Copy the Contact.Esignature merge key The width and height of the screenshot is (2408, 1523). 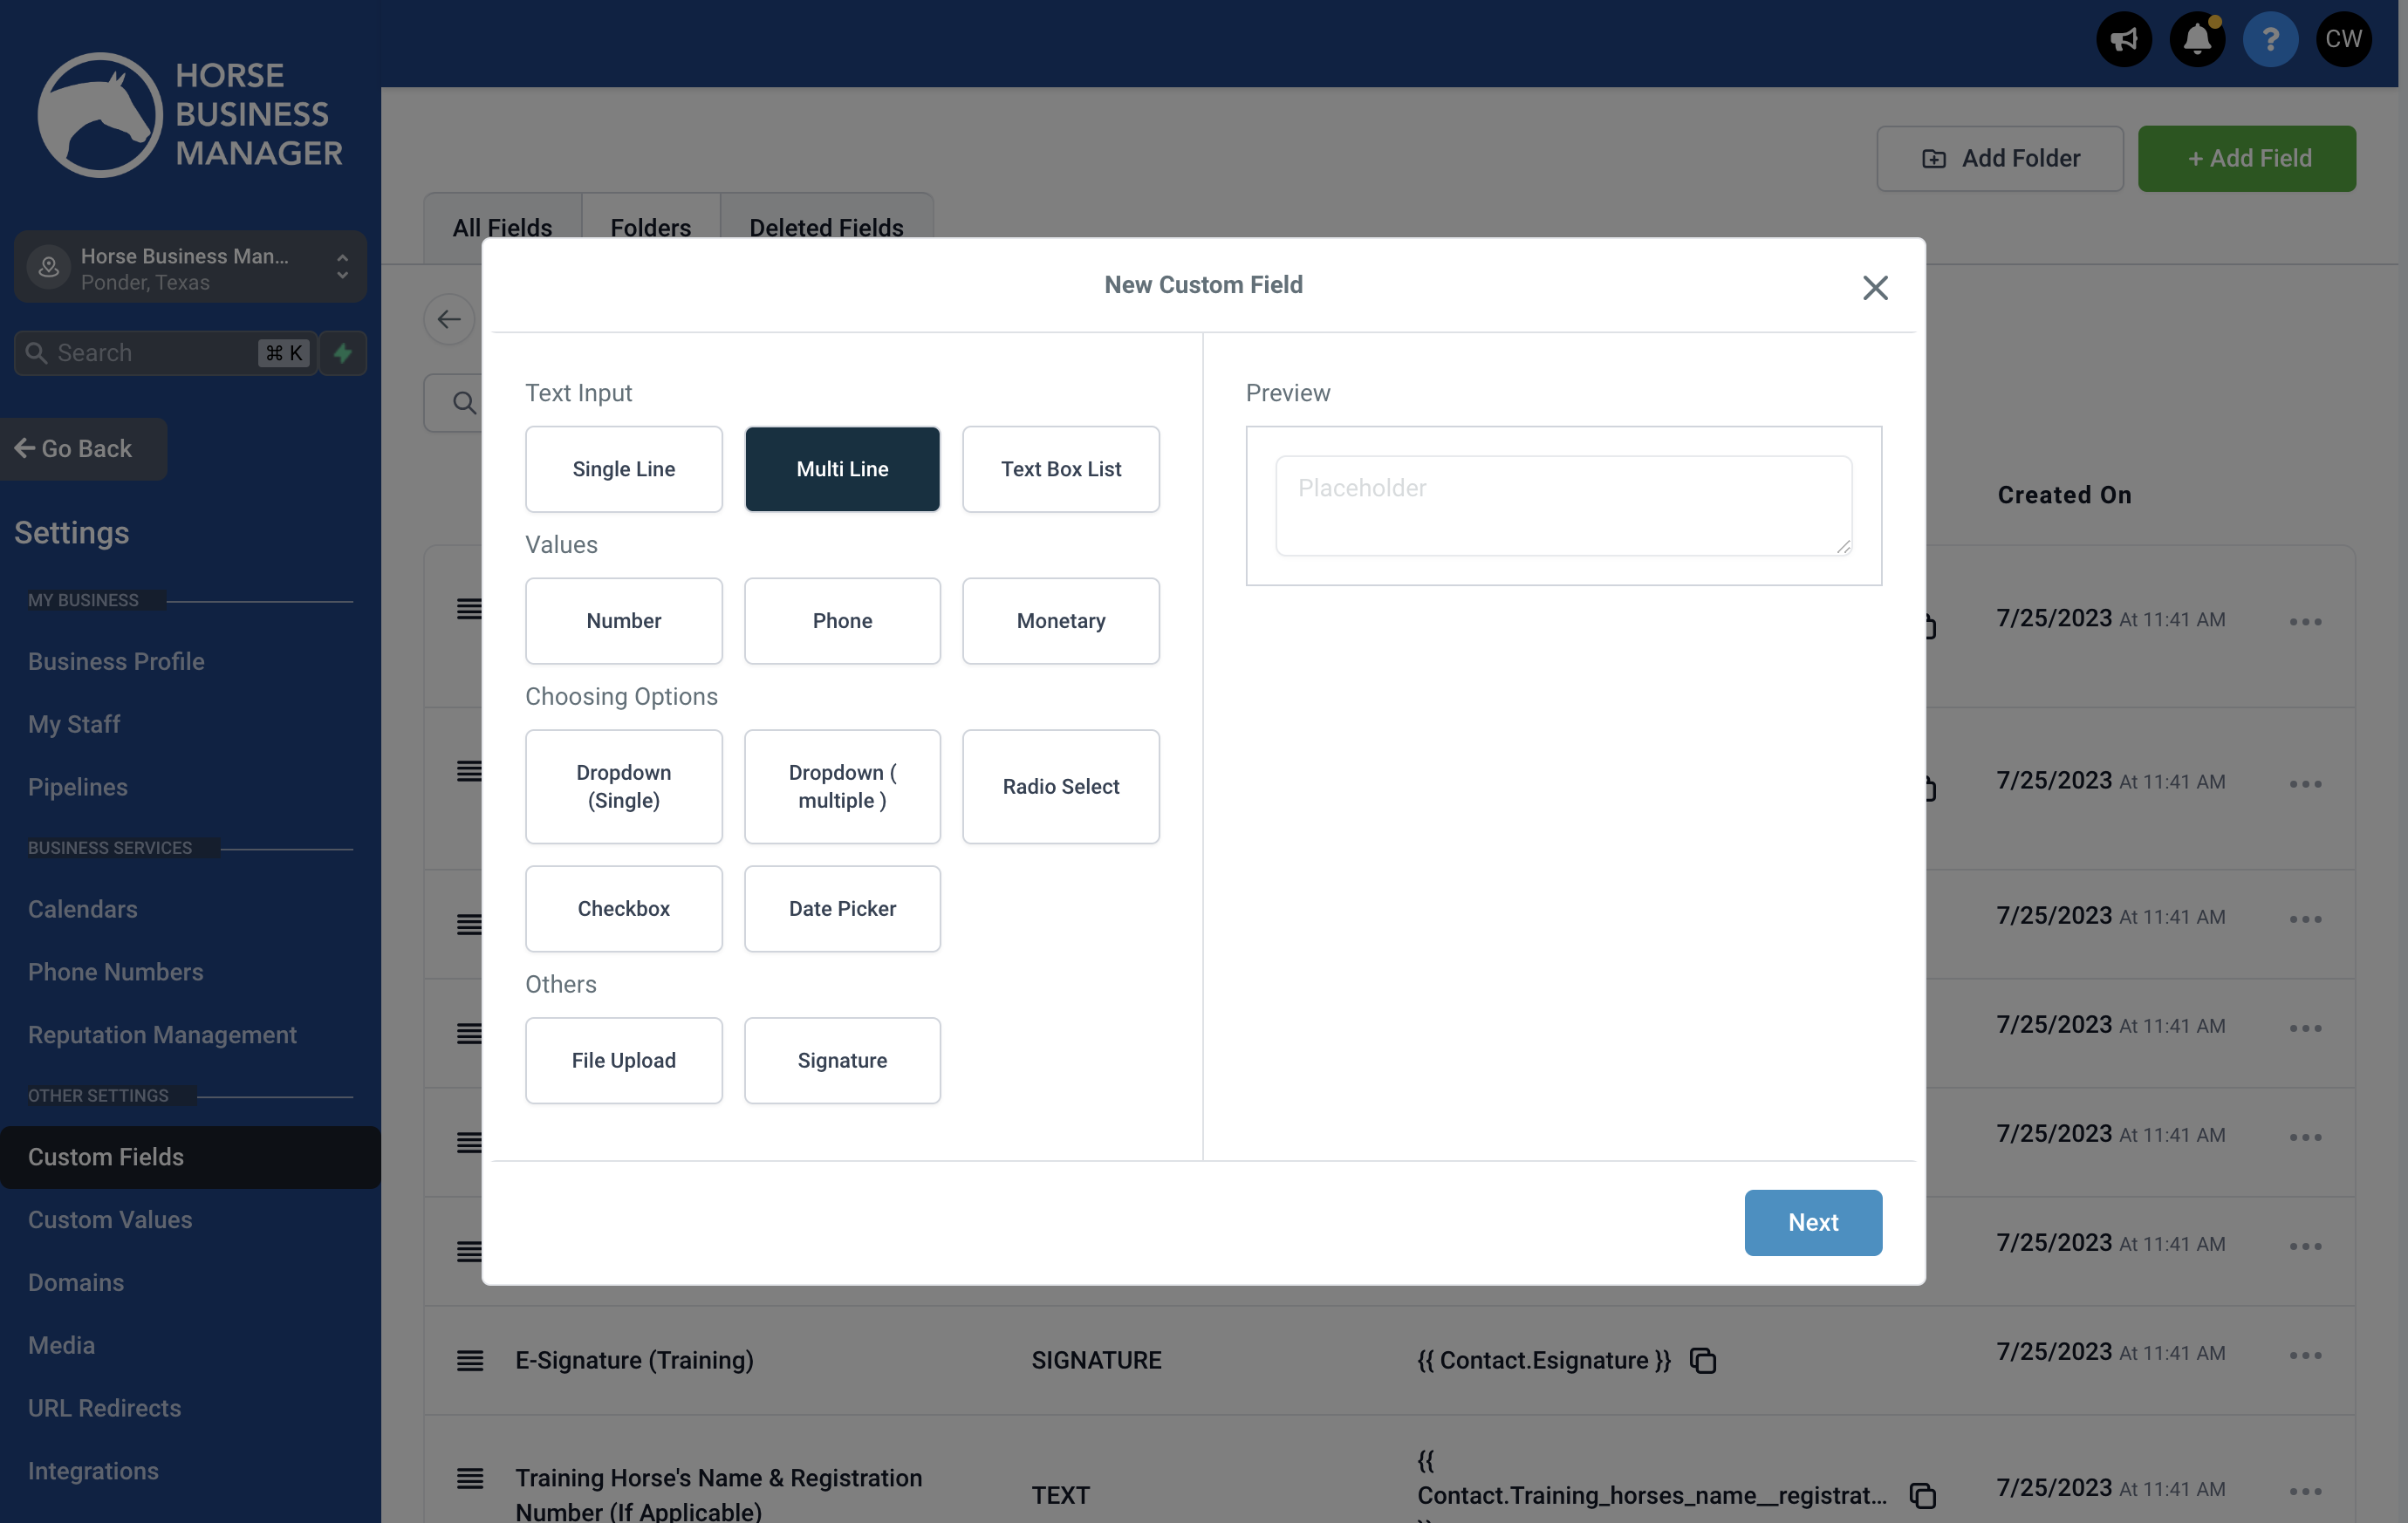coord(1702,1361)
